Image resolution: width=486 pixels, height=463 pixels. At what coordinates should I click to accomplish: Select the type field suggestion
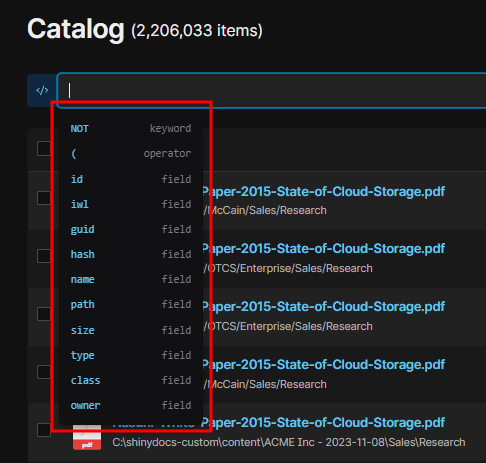[131, 355]
